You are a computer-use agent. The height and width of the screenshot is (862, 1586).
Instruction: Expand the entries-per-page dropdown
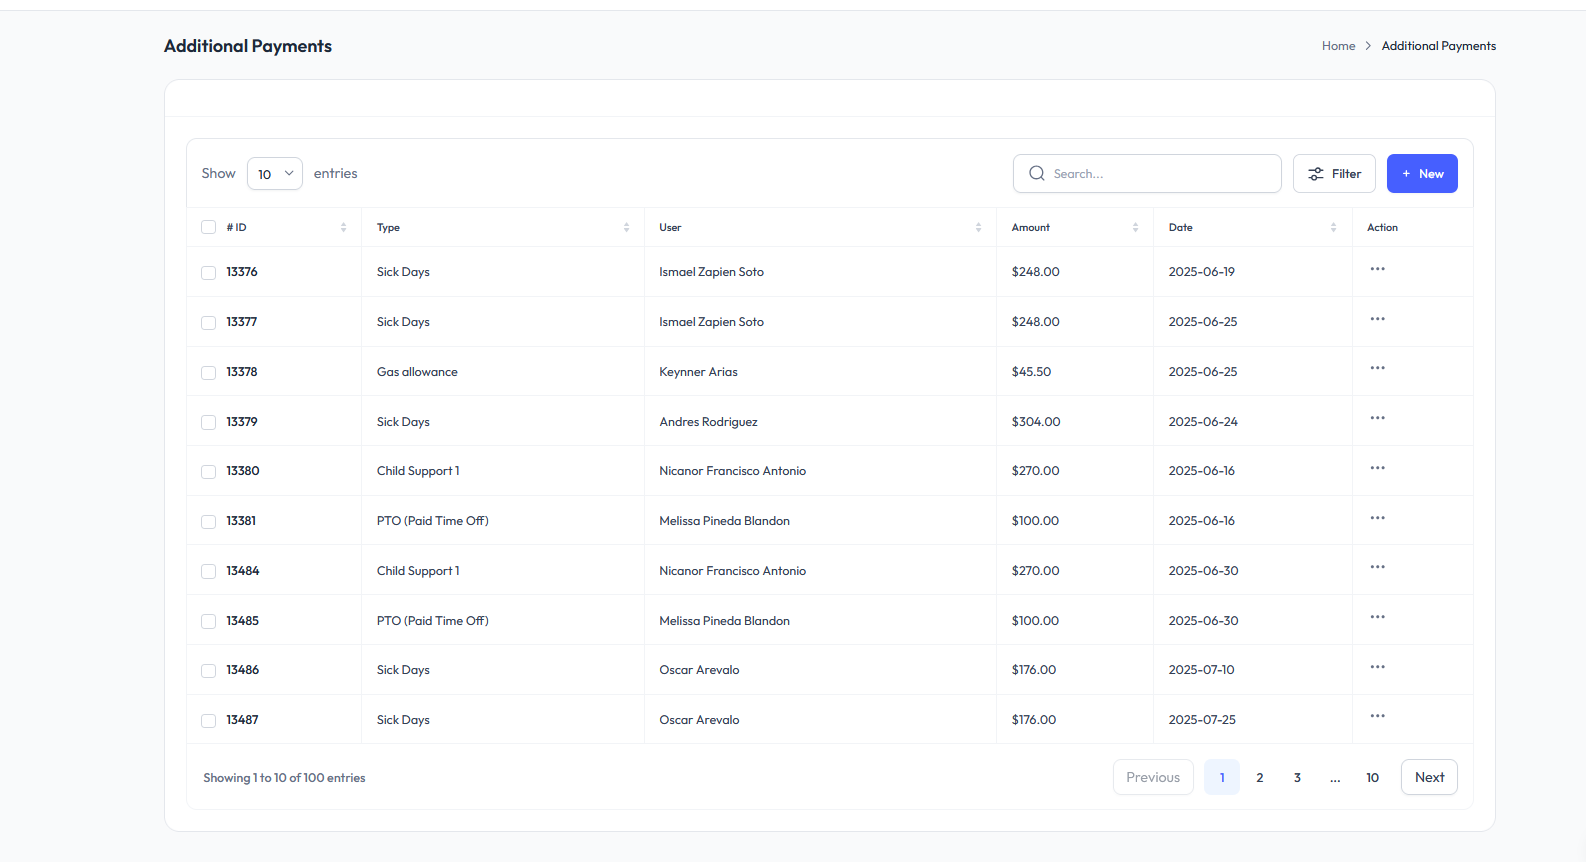(275, 174)
